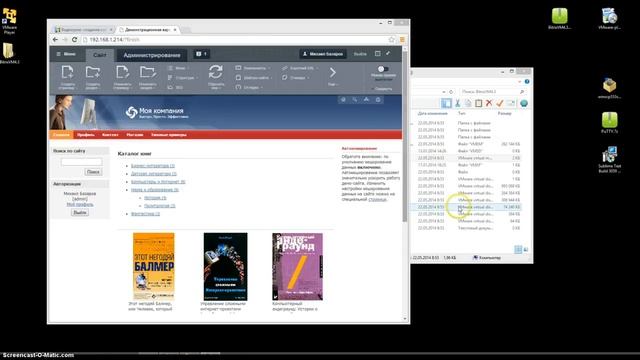Click the fourth small icon in header banner toolbar
Image resolution: width=640 pixels, height=360 pixels.
378,100
